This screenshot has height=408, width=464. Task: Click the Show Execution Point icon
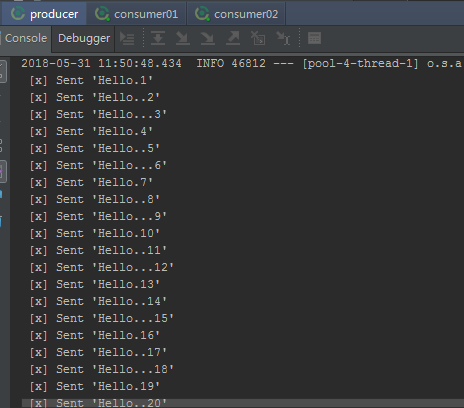click(127, 39)
